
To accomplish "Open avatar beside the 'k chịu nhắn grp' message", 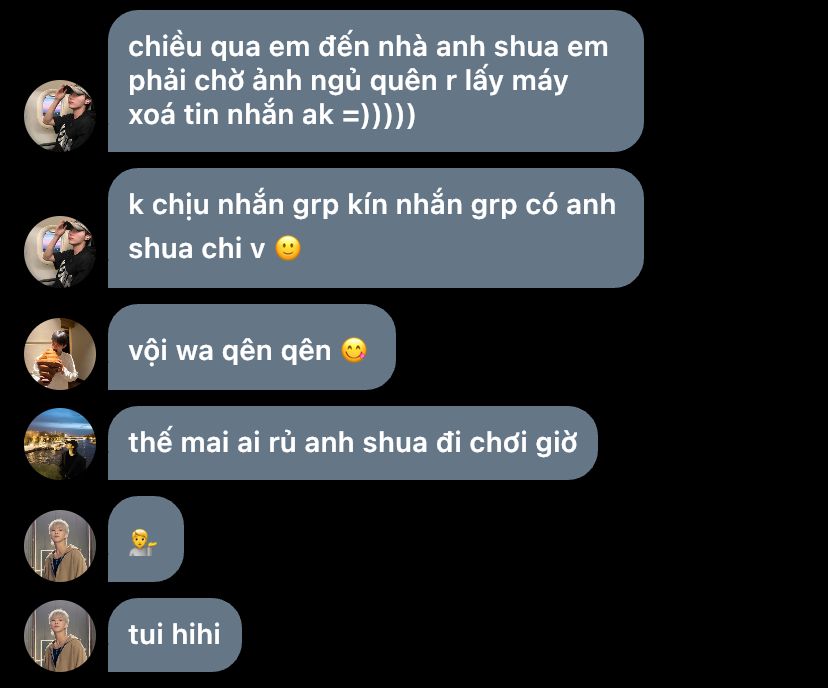I will click(x=60, y=251).
